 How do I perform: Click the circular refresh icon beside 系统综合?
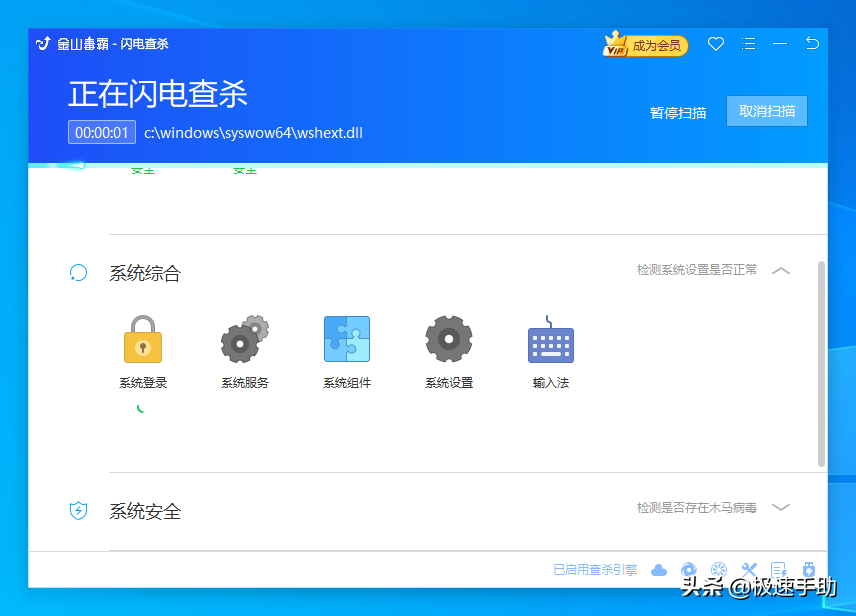[x=79, y=271]
